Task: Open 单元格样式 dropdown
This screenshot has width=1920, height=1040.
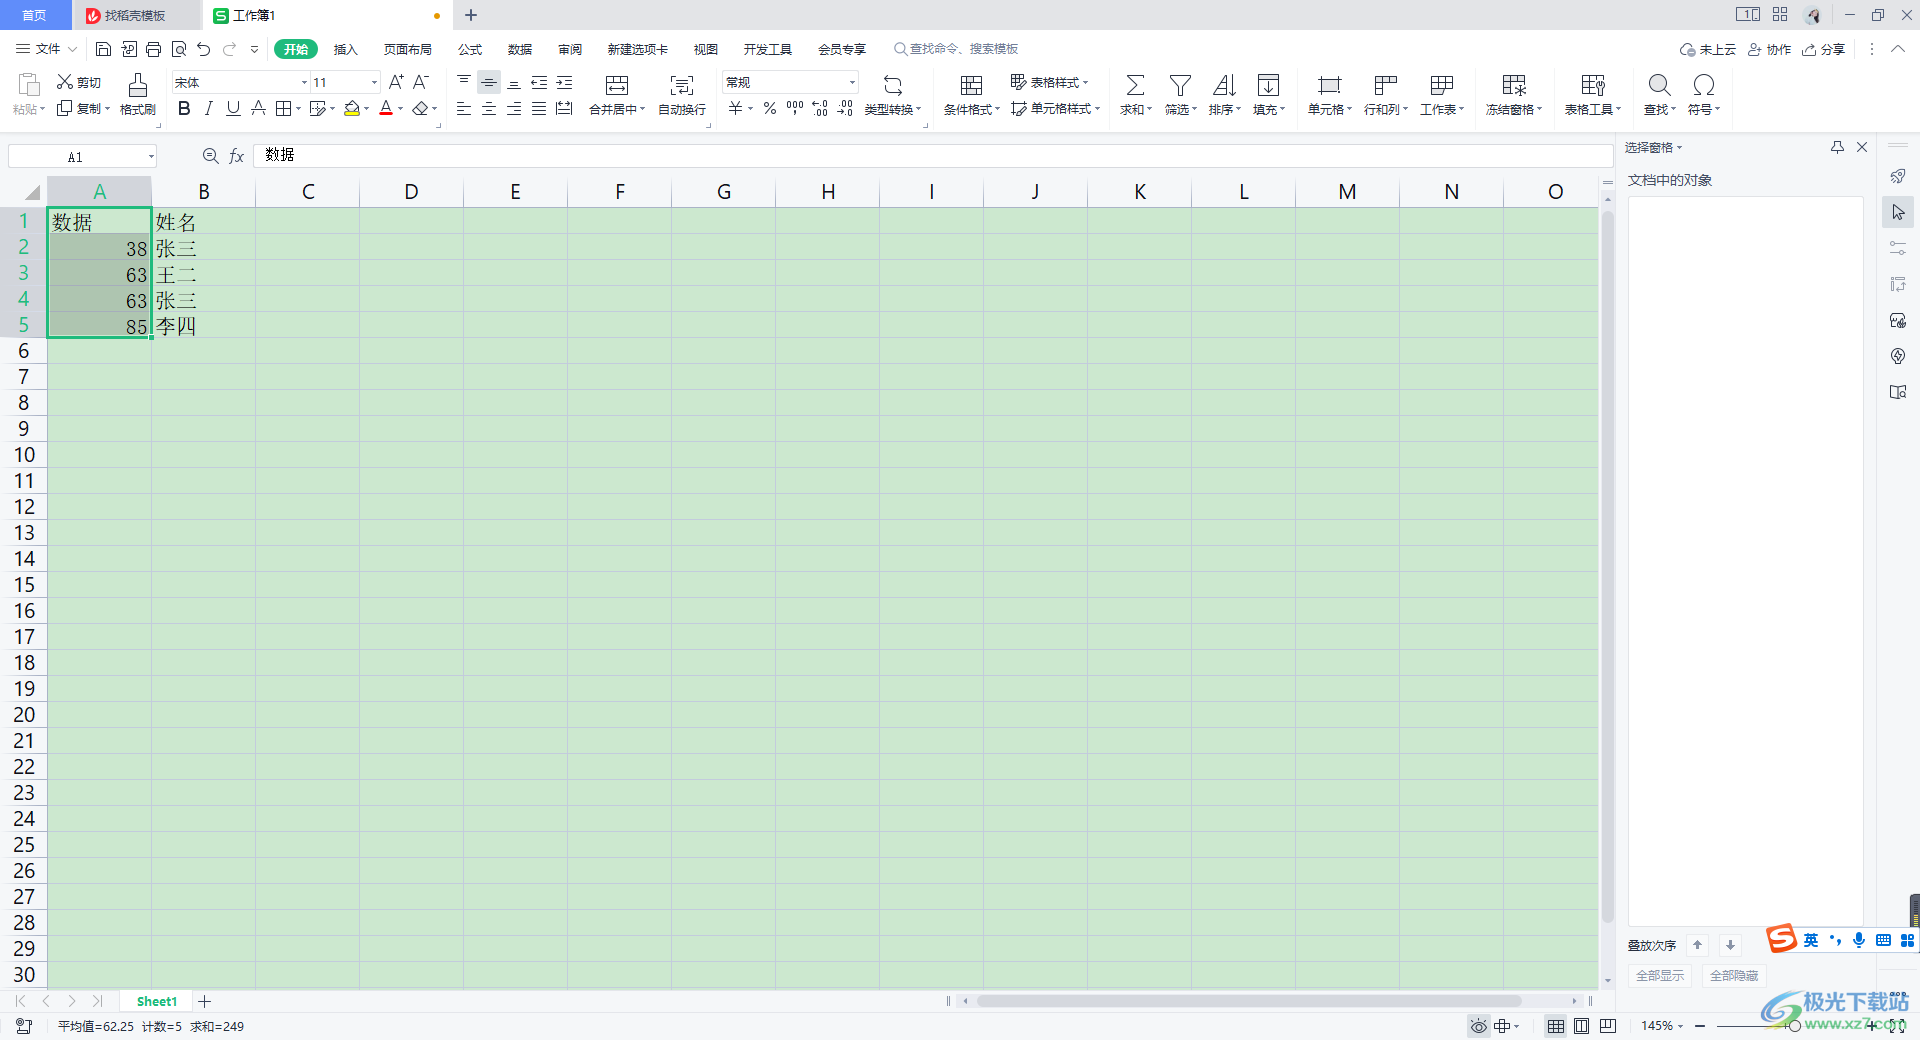Action: [x=1055, y=108]
